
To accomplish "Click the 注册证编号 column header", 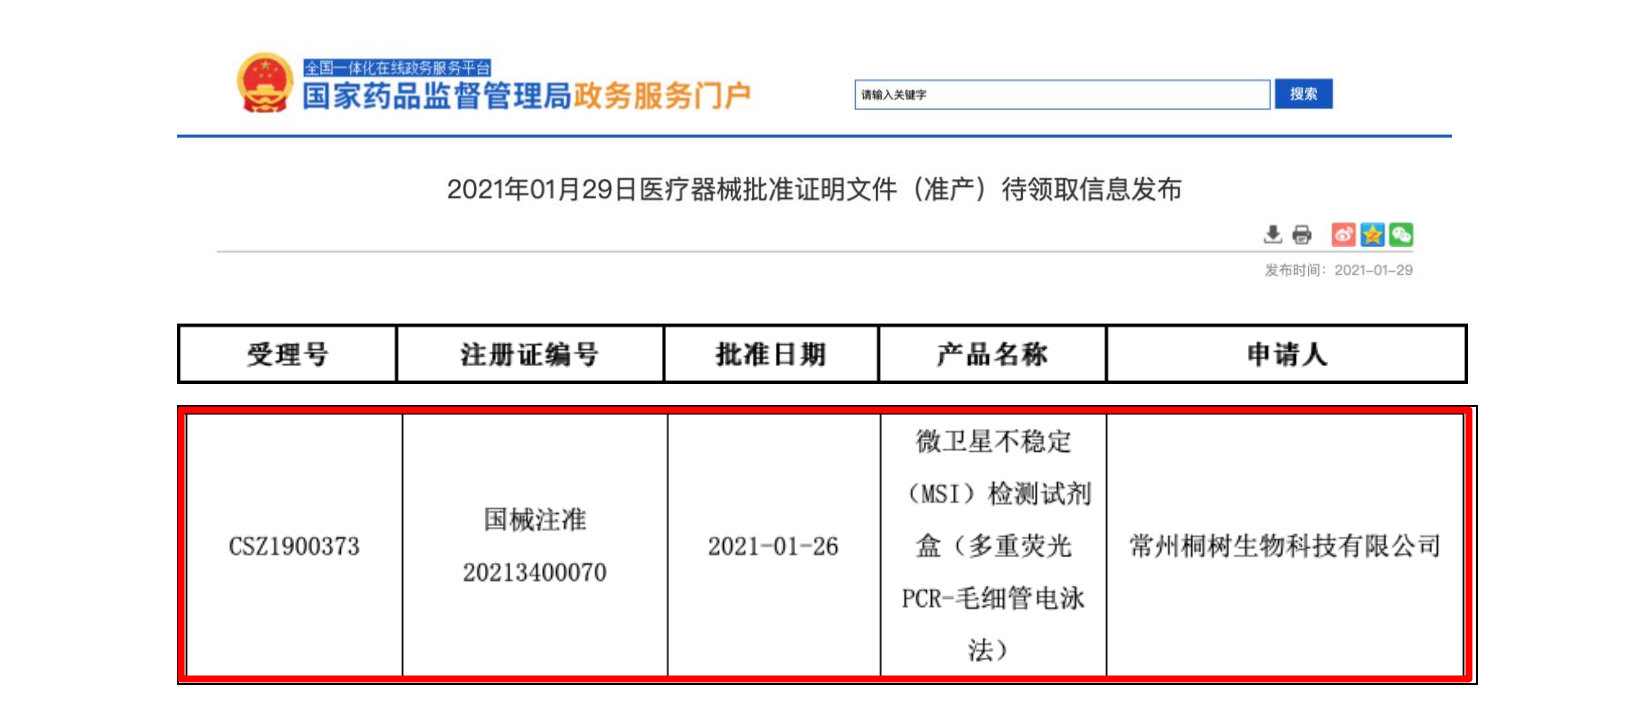I will 530,354.
